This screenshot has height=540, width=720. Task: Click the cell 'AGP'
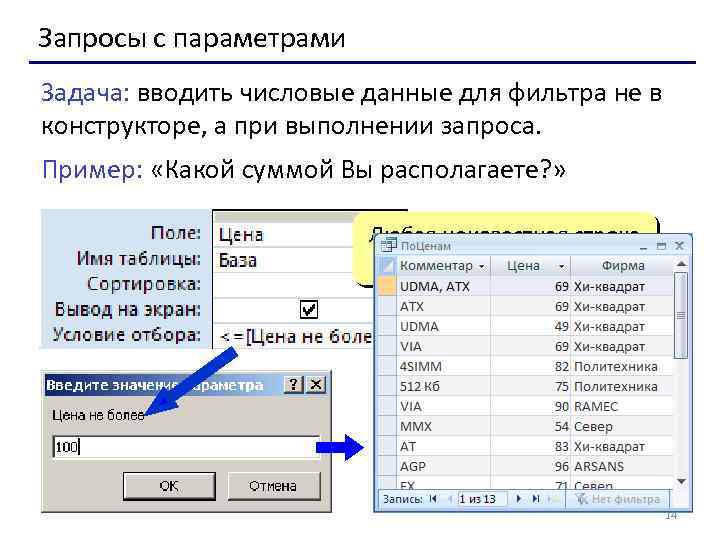click(444, 466)
